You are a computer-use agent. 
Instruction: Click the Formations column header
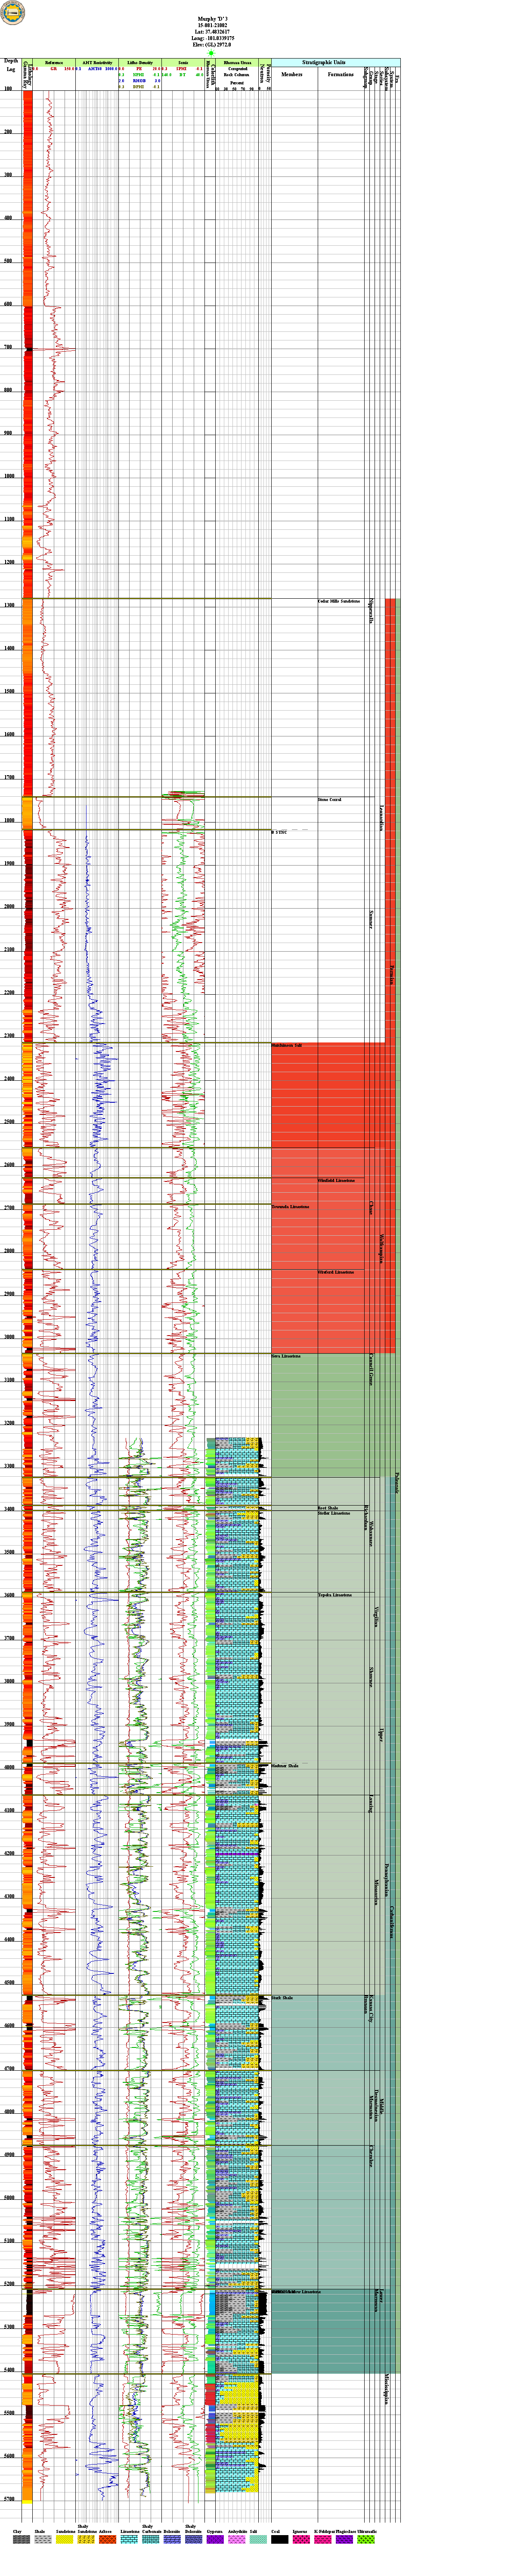coord(341,74)
